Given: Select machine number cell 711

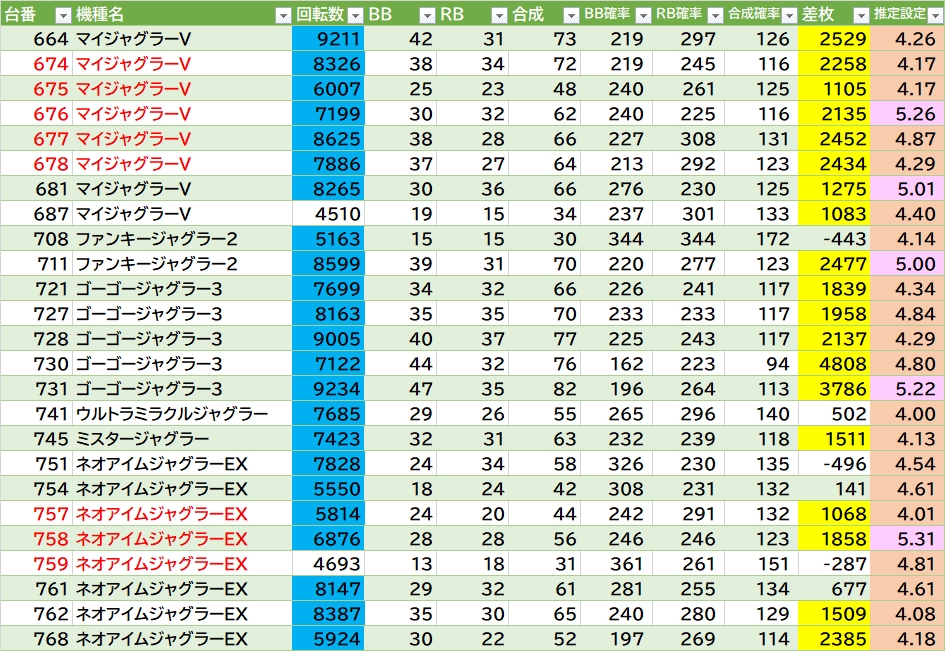Looking at the screenshot, I should pyautogui.click(x=37, y=264).
